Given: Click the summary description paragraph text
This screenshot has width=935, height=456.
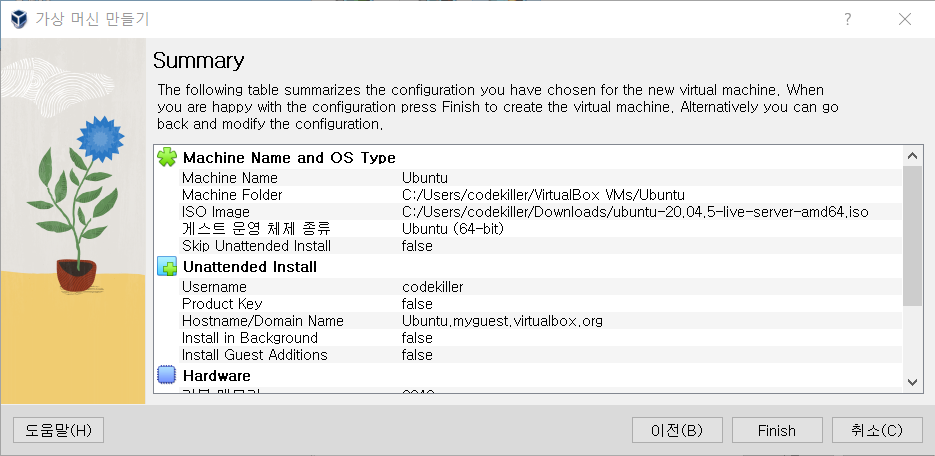Looking at the screenshot, I should pos(498,107).
